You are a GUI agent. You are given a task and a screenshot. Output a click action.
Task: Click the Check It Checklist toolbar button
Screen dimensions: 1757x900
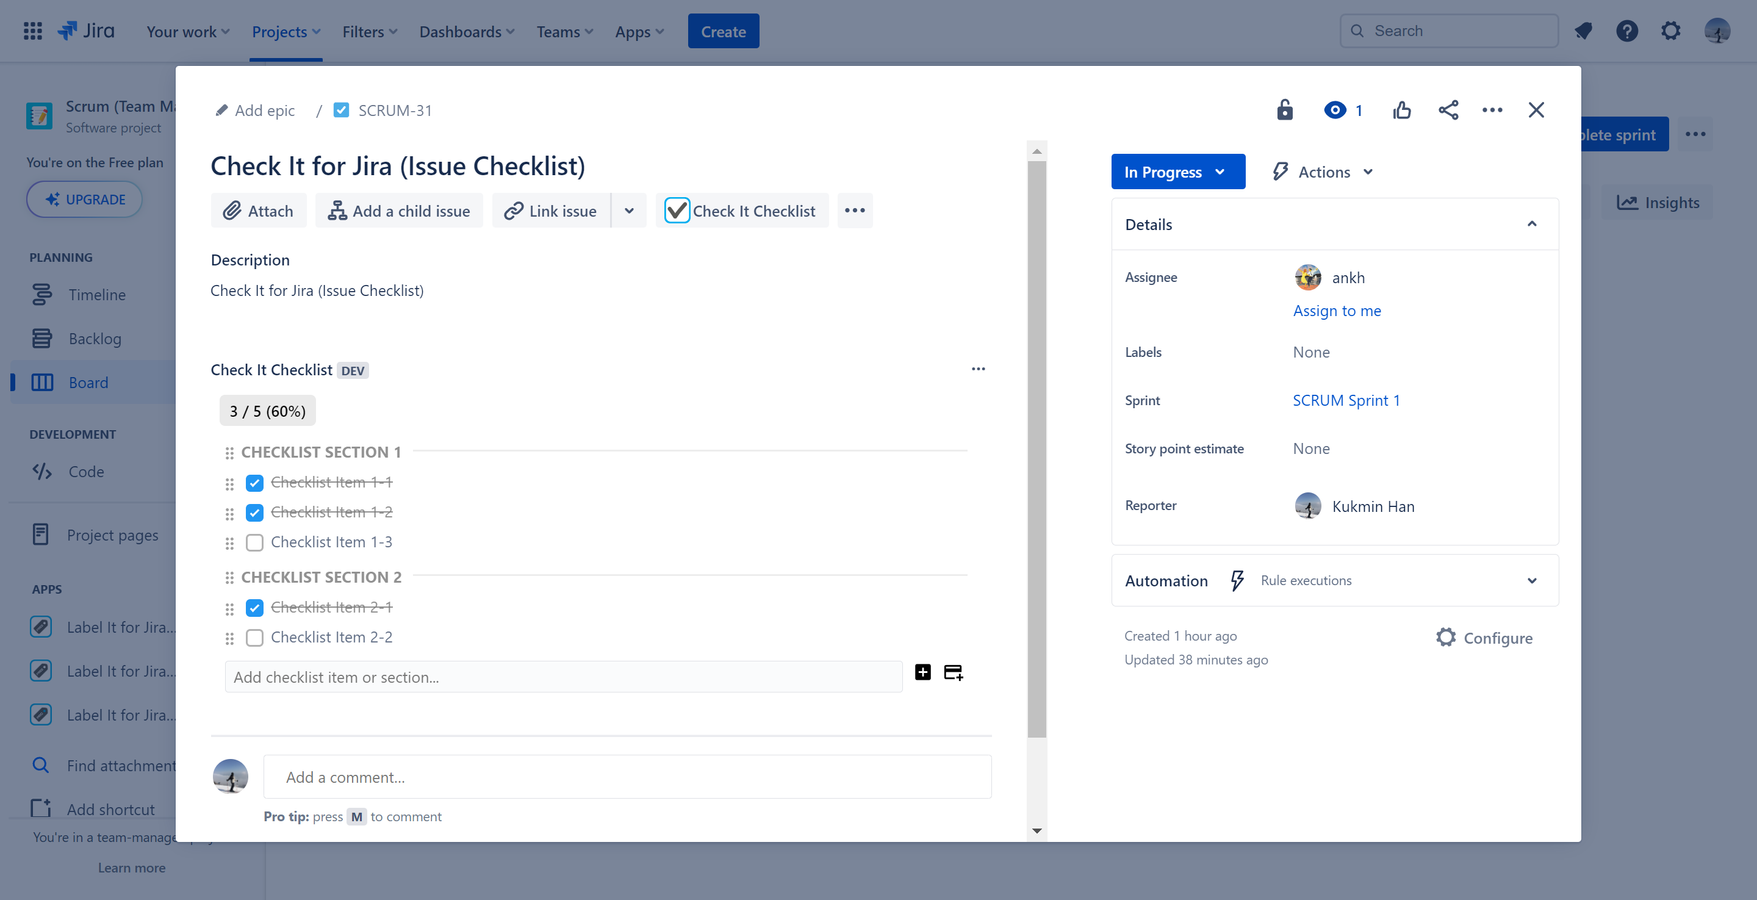point(742,211)
